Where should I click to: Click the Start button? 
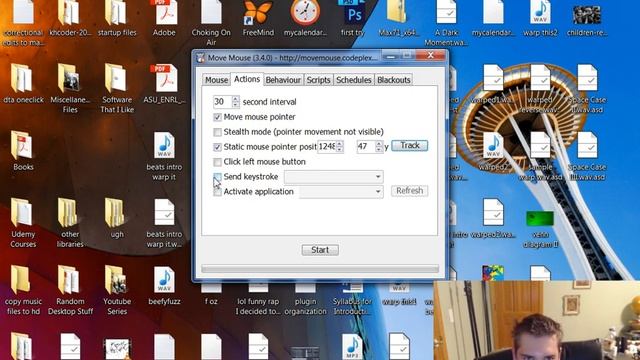(320, 250)
